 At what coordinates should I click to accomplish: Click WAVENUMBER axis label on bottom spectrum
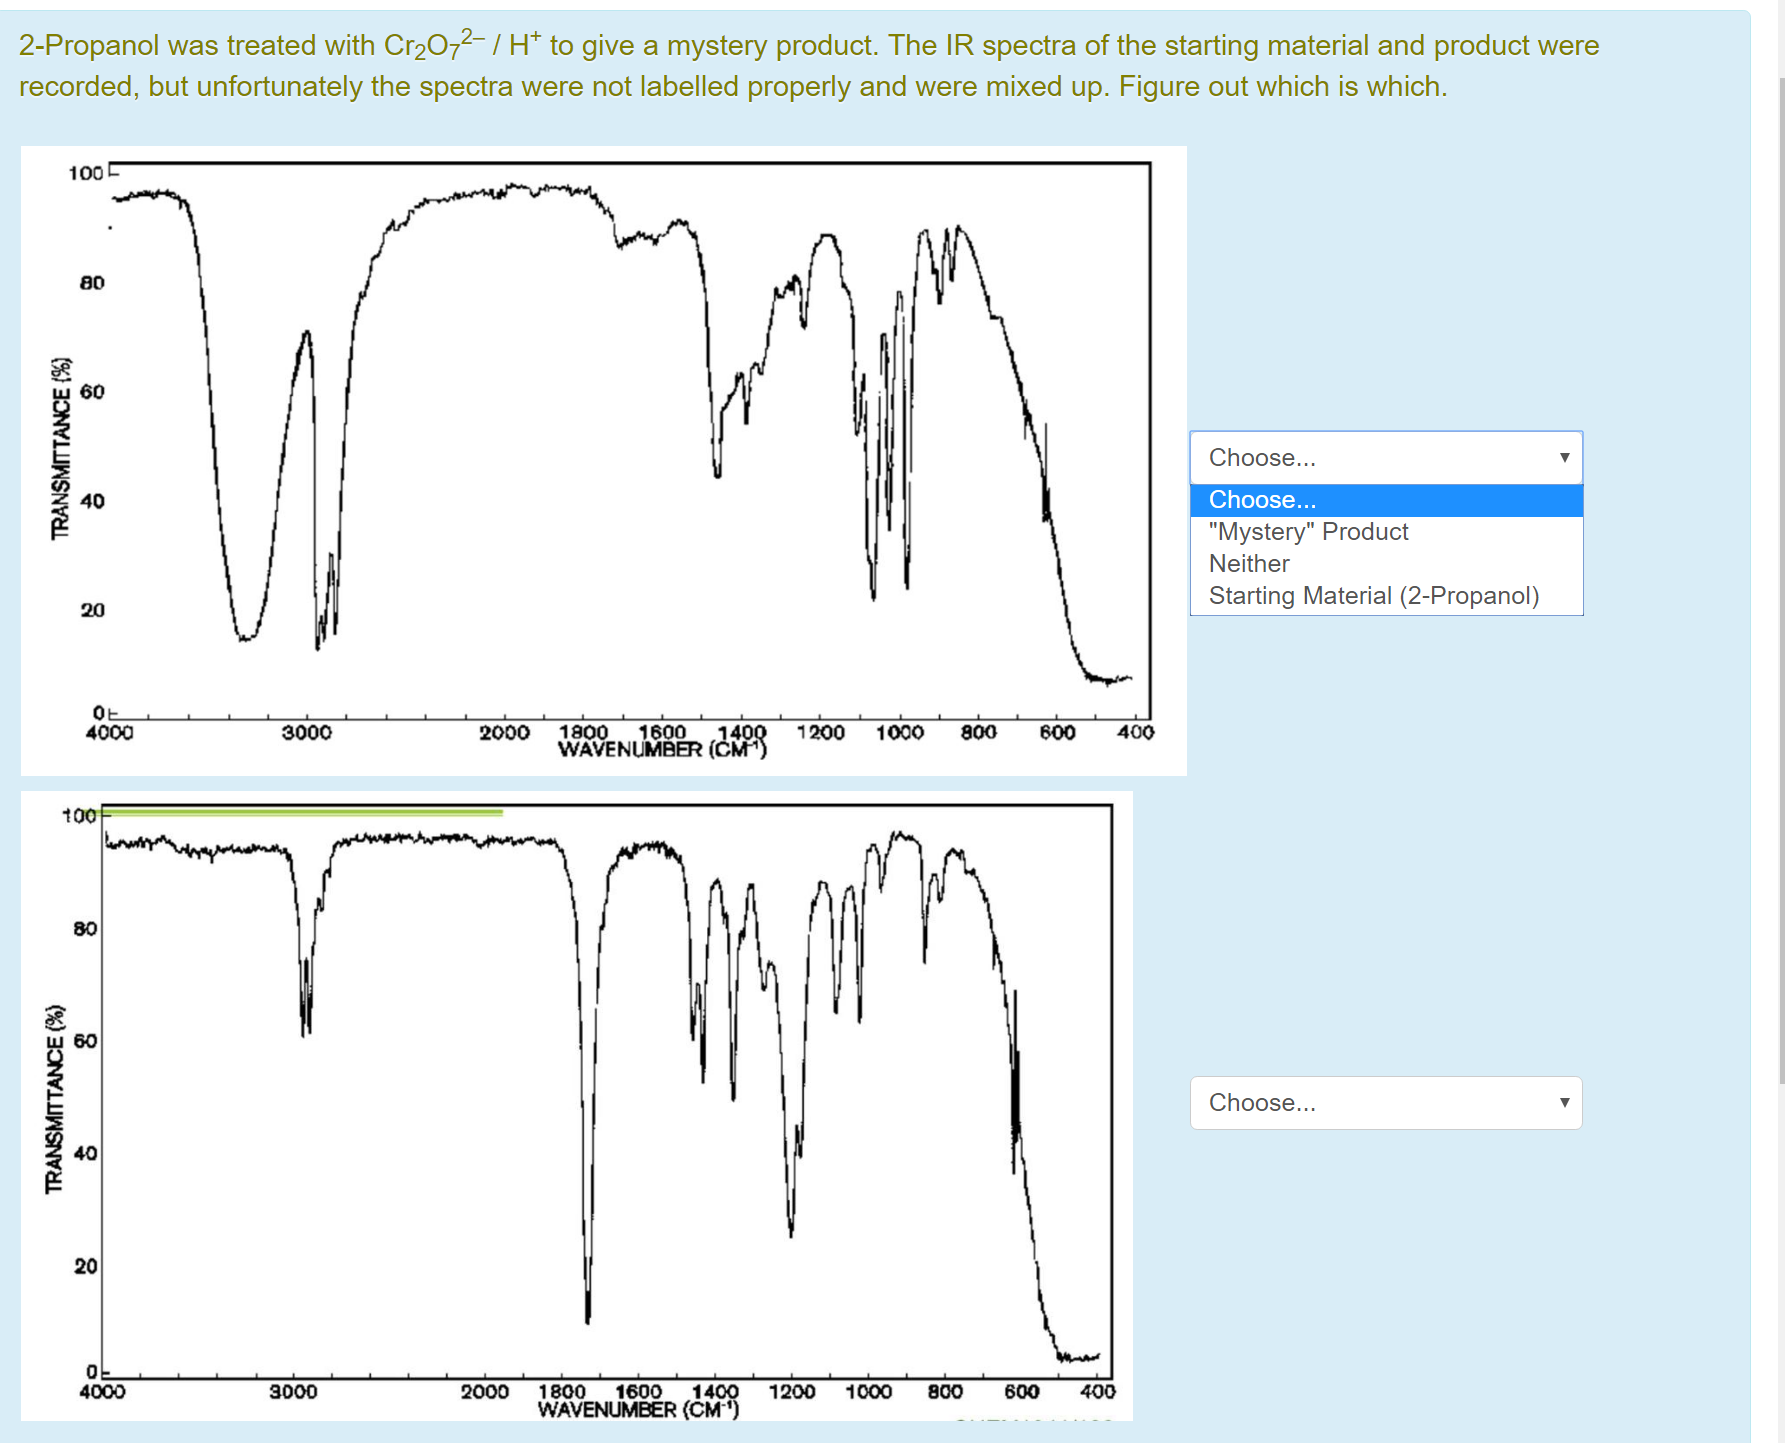tap(637, 1410)
